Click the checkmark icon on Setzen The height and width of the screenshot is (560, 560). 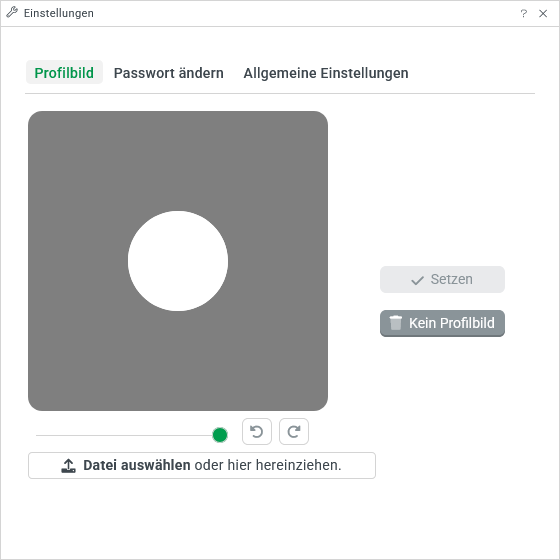pyautogui.click(x=417, y=280)
